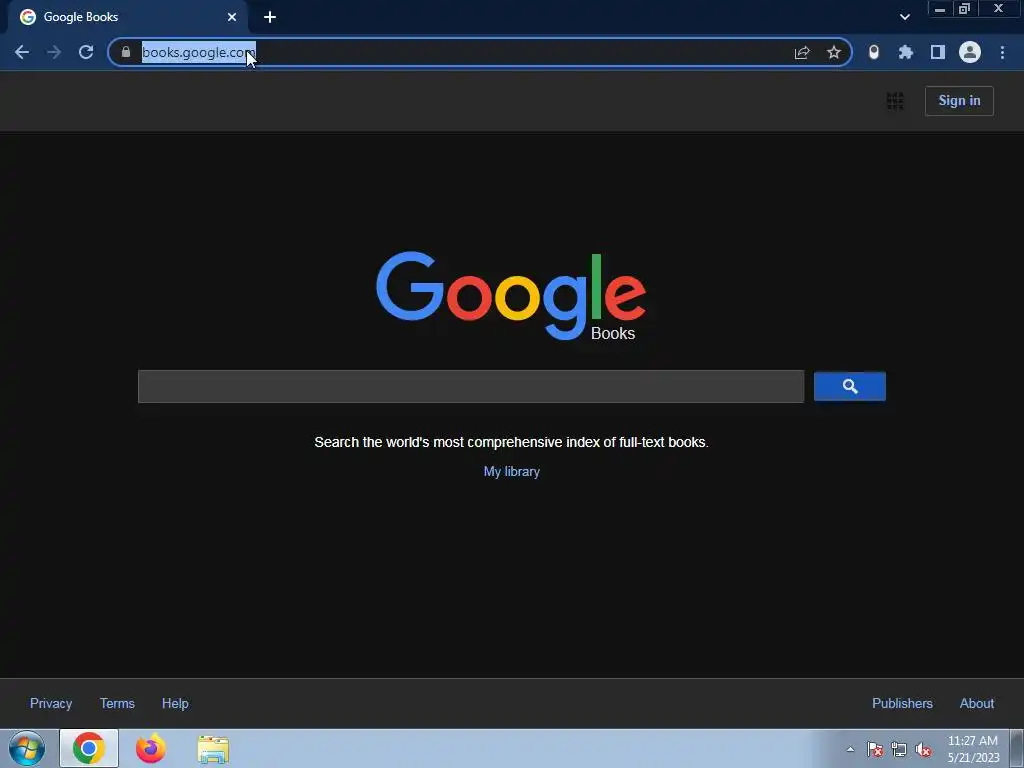The height and width of the screenshot is (768, 1024).
Task: Open the Chrome profile avatar
Action: pyautogui.click(x=970, y=52)
